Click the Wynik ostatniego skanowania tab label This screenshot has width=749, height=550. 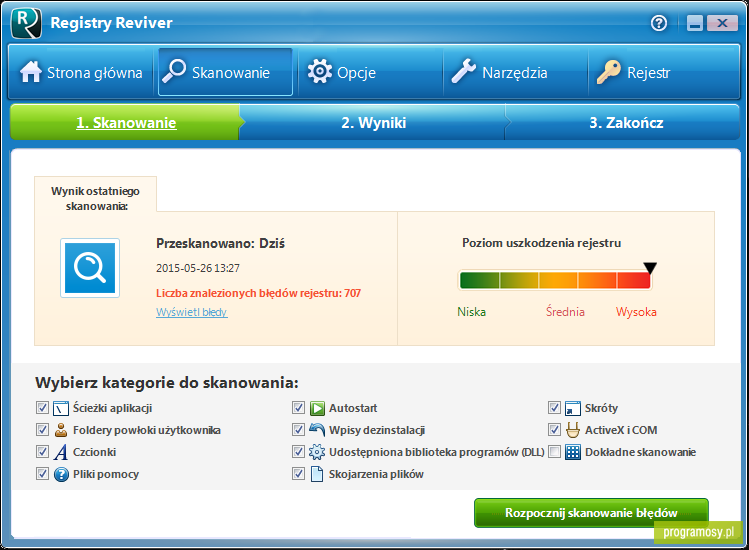coord(96,198)
